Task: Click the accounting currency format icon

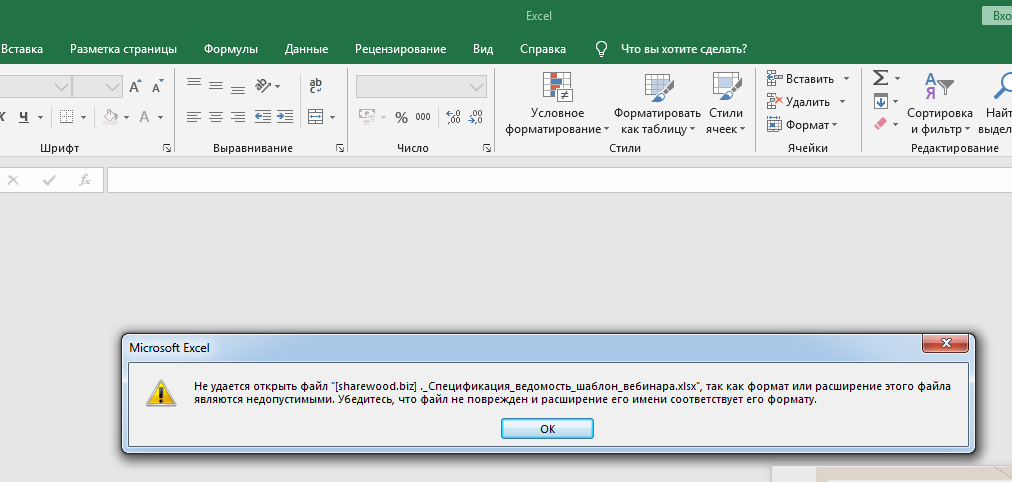Action: (x=367, y=117)
